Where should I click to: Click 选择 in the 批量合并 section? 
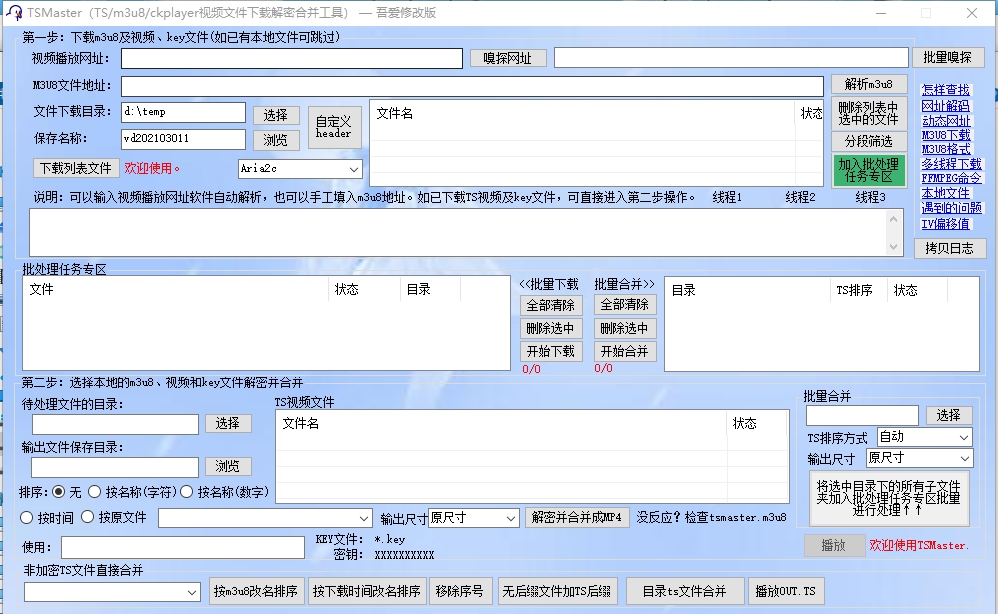[949, 415]
